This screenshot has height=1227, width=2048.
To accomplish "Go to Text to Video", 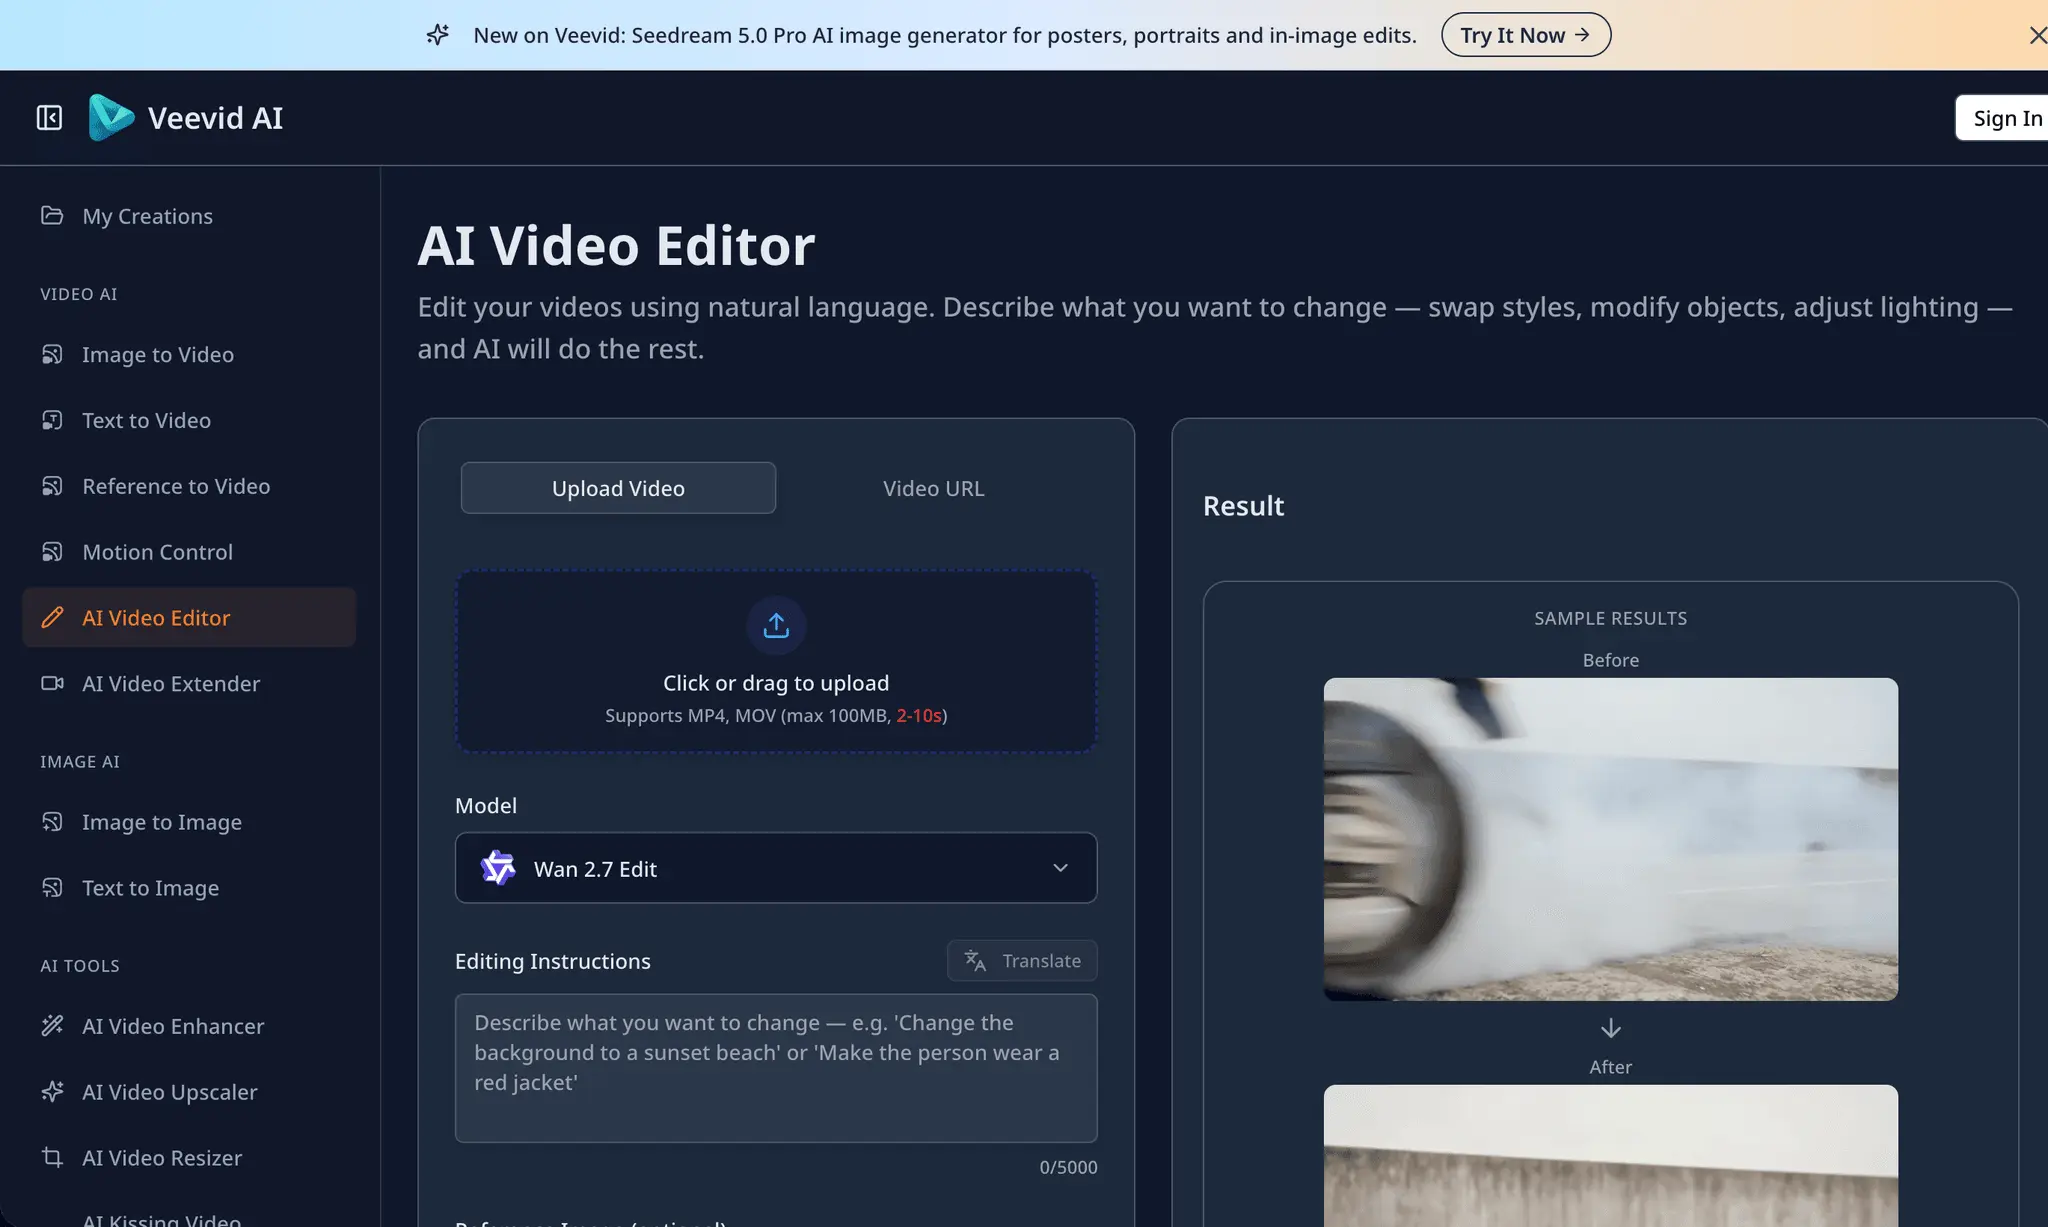I will [x=189, y=420].
